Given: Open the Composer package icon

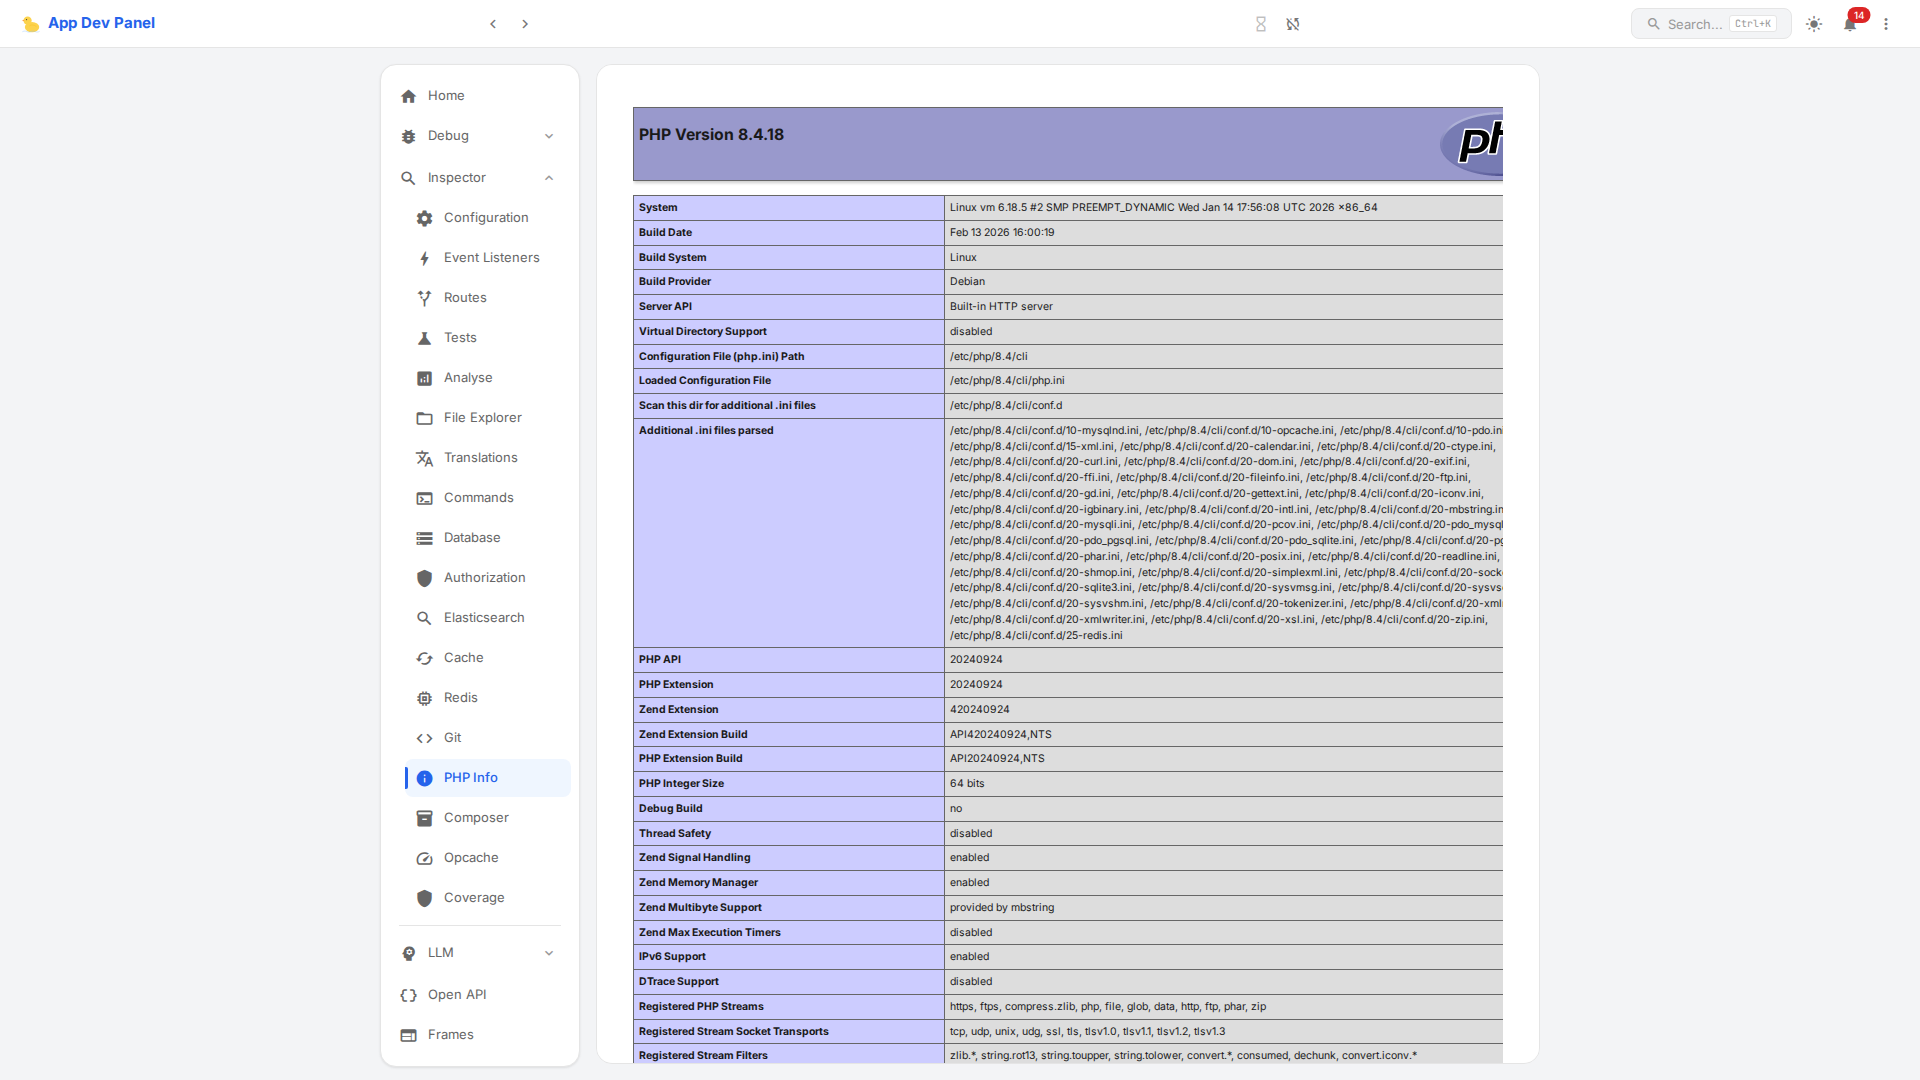Looking at the screenshot, I should pyautogui.click(x=424, y=818).
